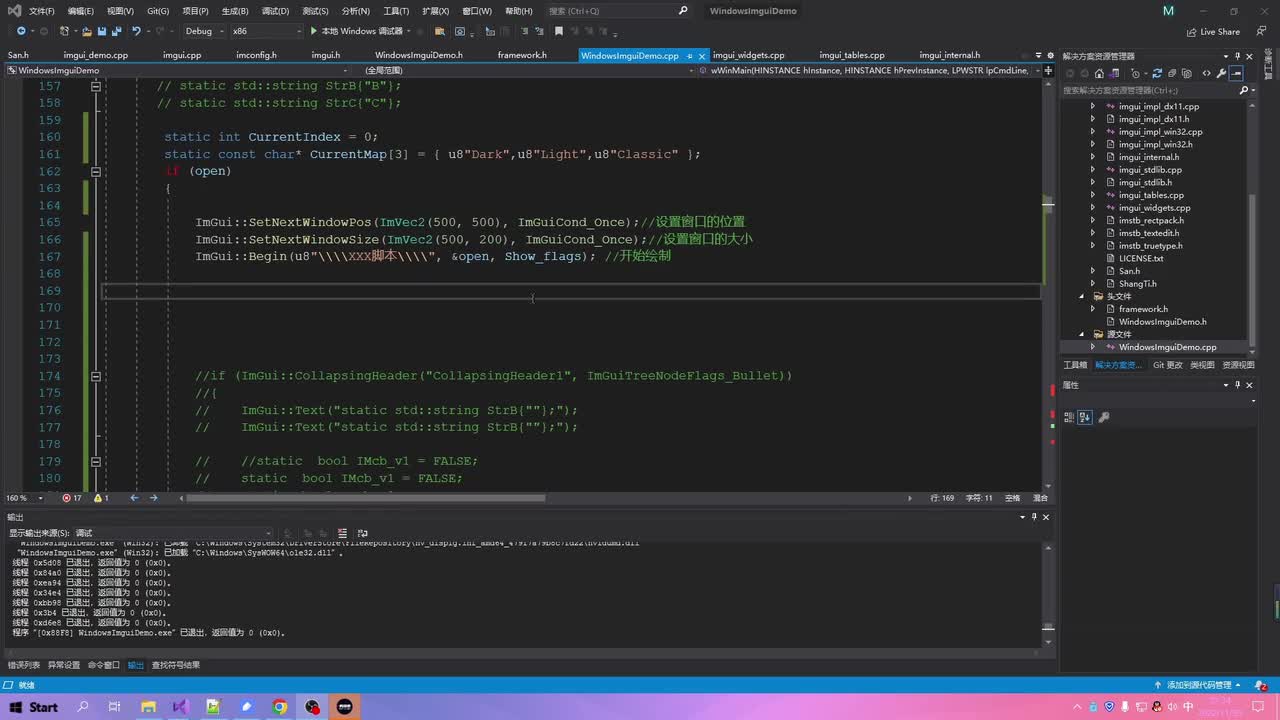Switch to the imgui_widgets.cpp editor tab
Viewport: 1280px width, 720px height.
click(x=749, y=55)
